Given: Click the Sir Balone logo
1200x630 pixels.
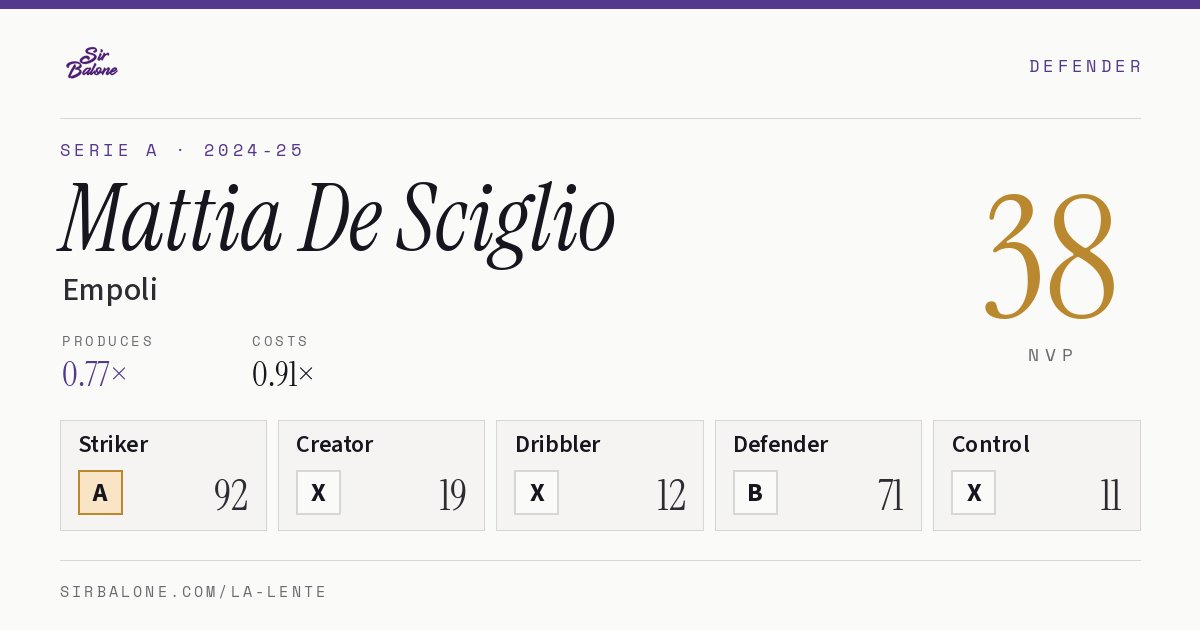Looking at the screenshot, I should tap(92, 63).
